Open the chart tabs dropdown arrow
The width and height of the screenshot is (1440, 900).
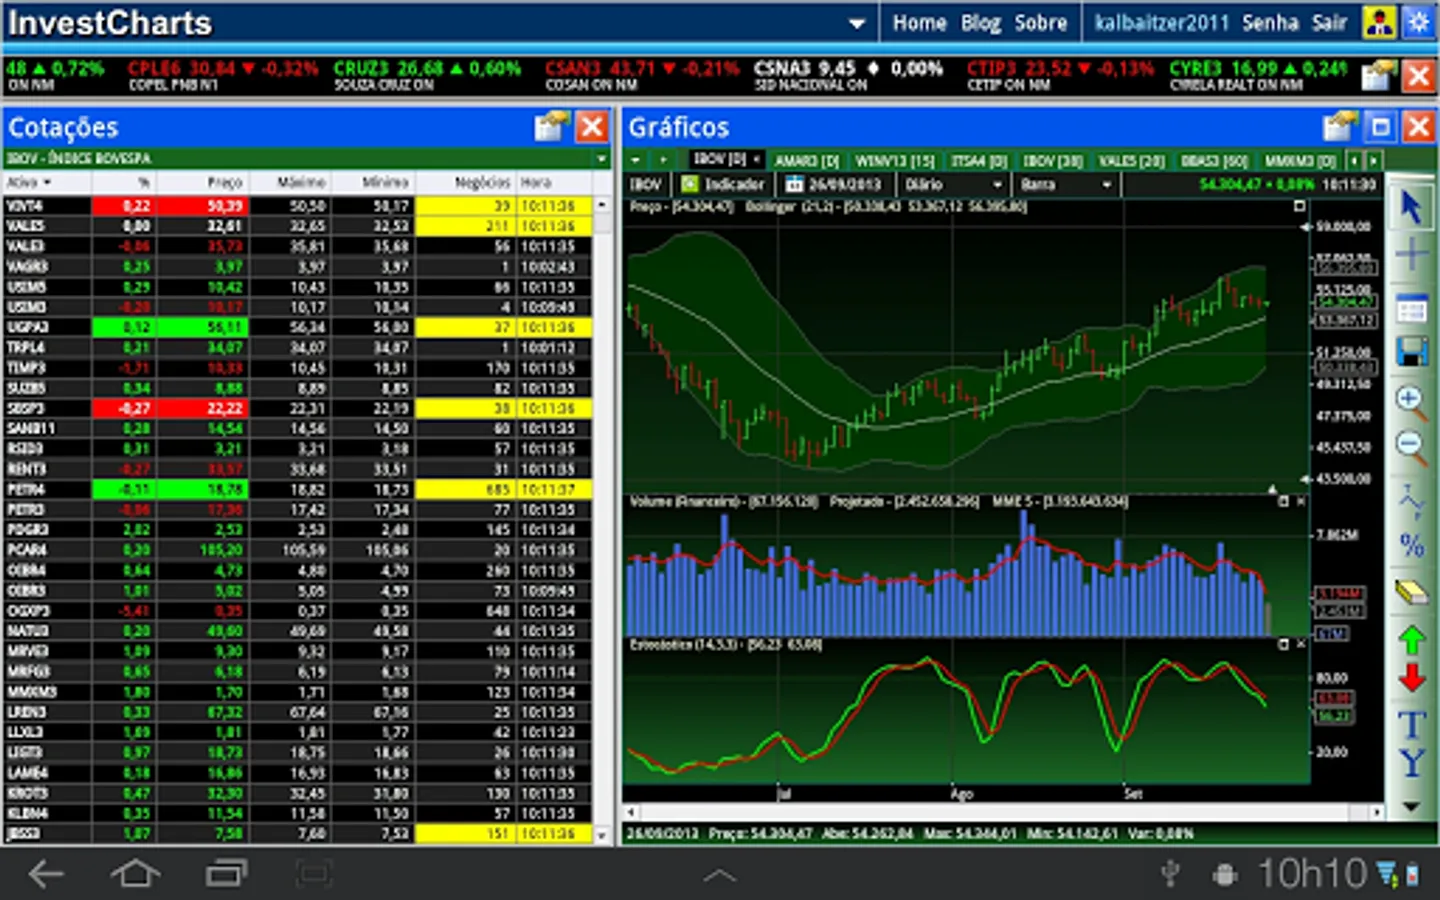636,160
